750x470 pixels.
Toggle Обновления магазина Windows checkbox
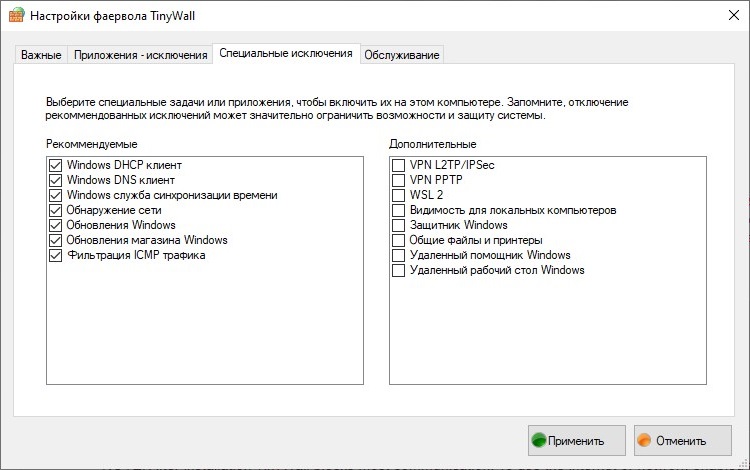(x=55, y=240)
